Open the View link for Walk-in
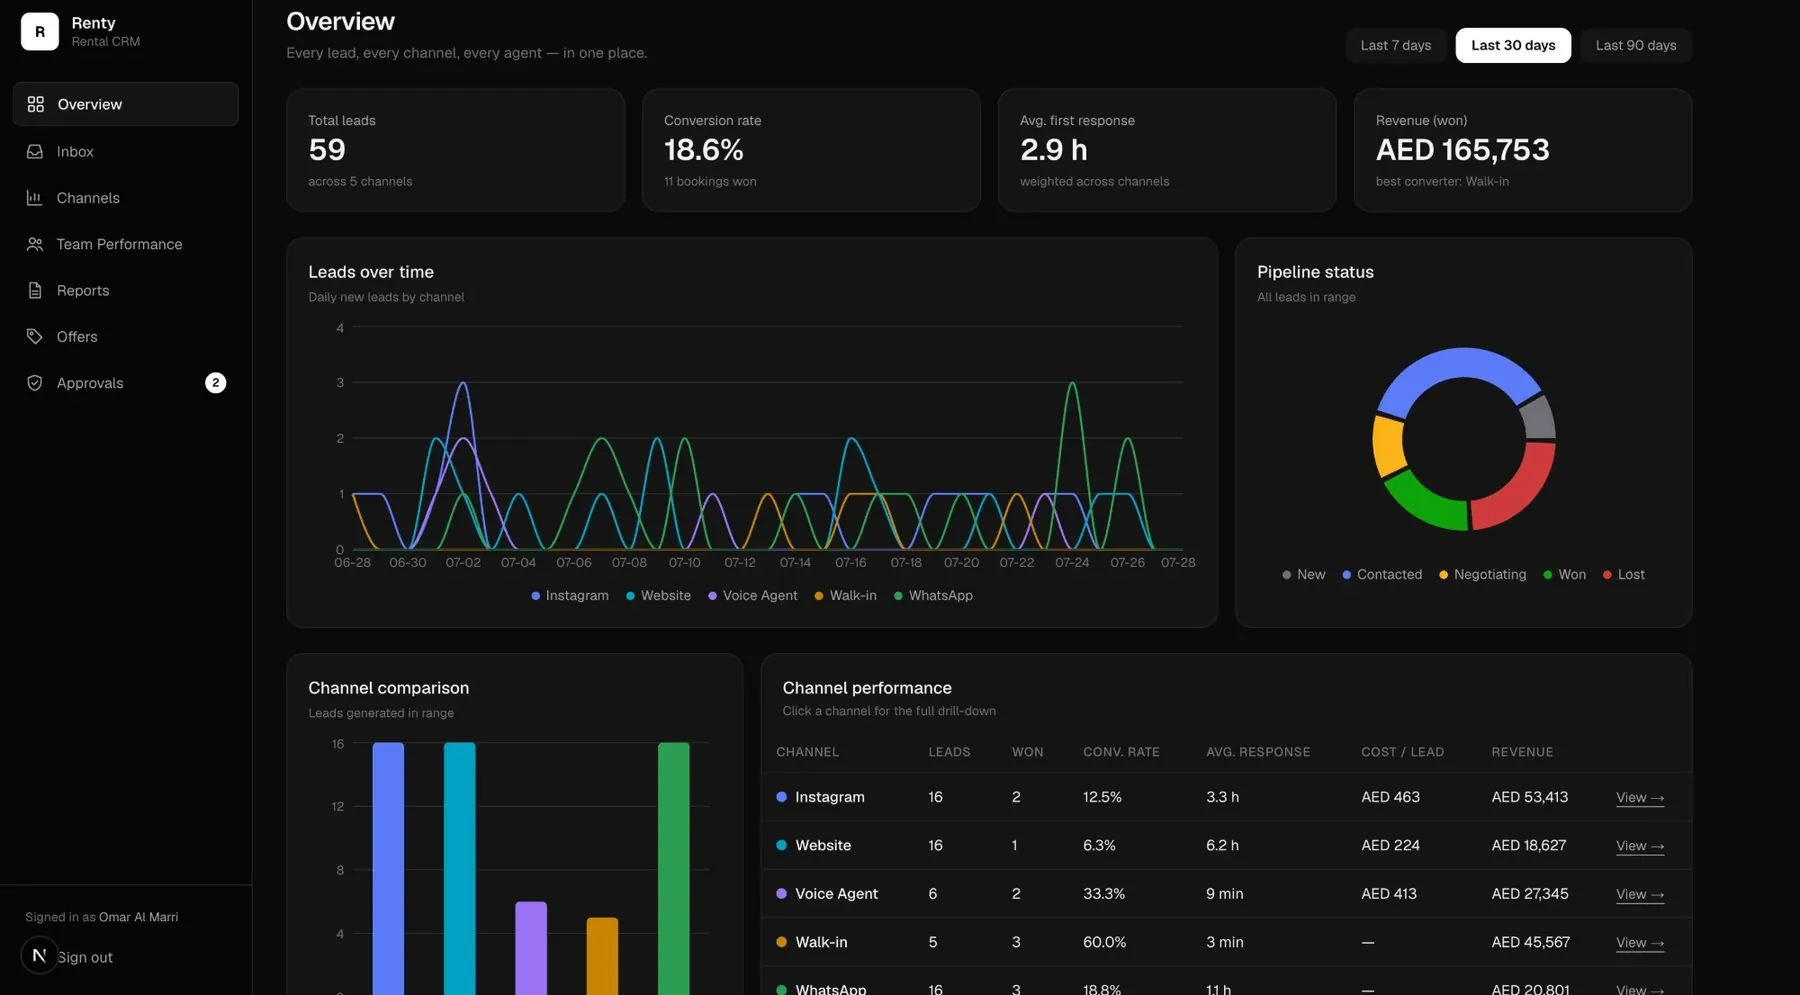This screenshot has height=995, width=1800. click(x=1640, y=942)
